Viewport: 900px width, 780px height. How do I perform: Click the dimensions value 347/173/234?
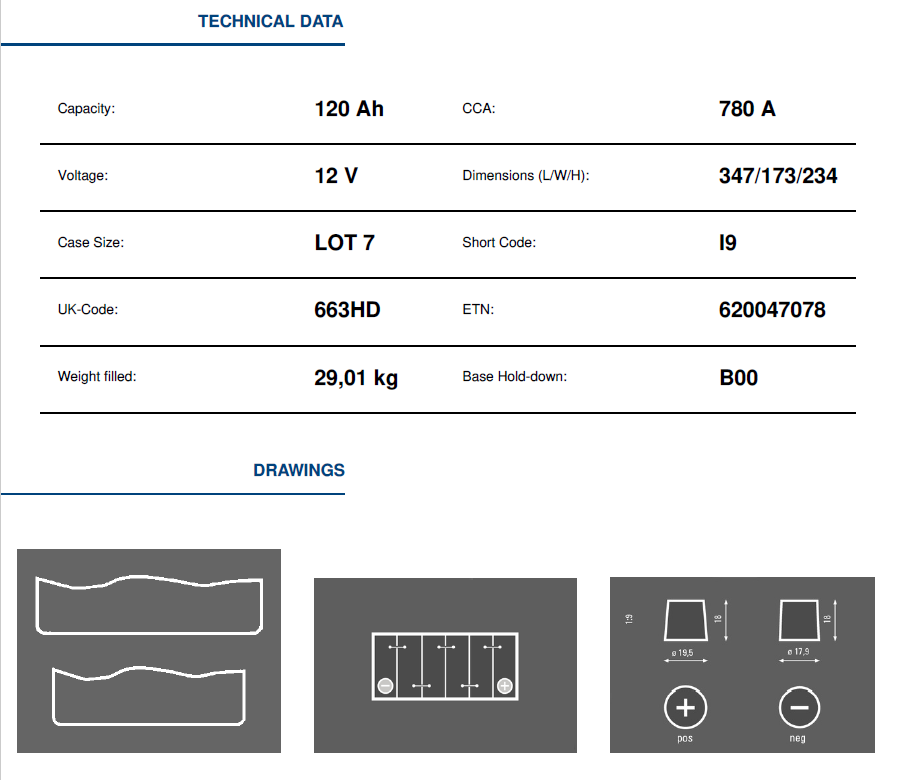778,176
